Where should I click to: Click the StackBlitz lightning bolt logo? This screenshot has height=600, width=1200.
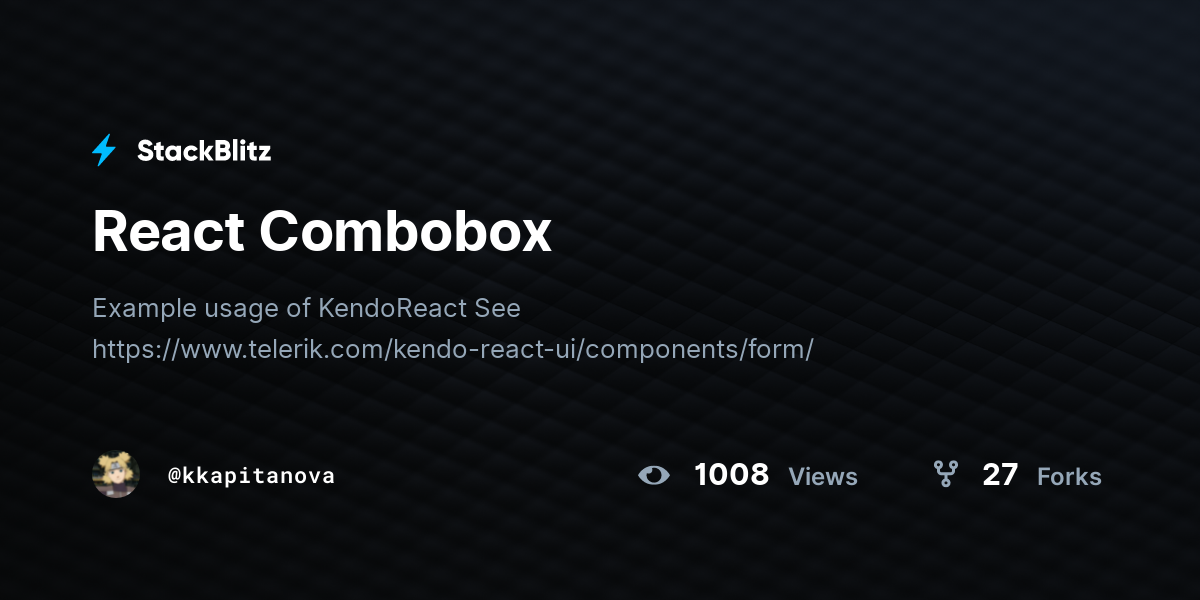click(104, 151)
